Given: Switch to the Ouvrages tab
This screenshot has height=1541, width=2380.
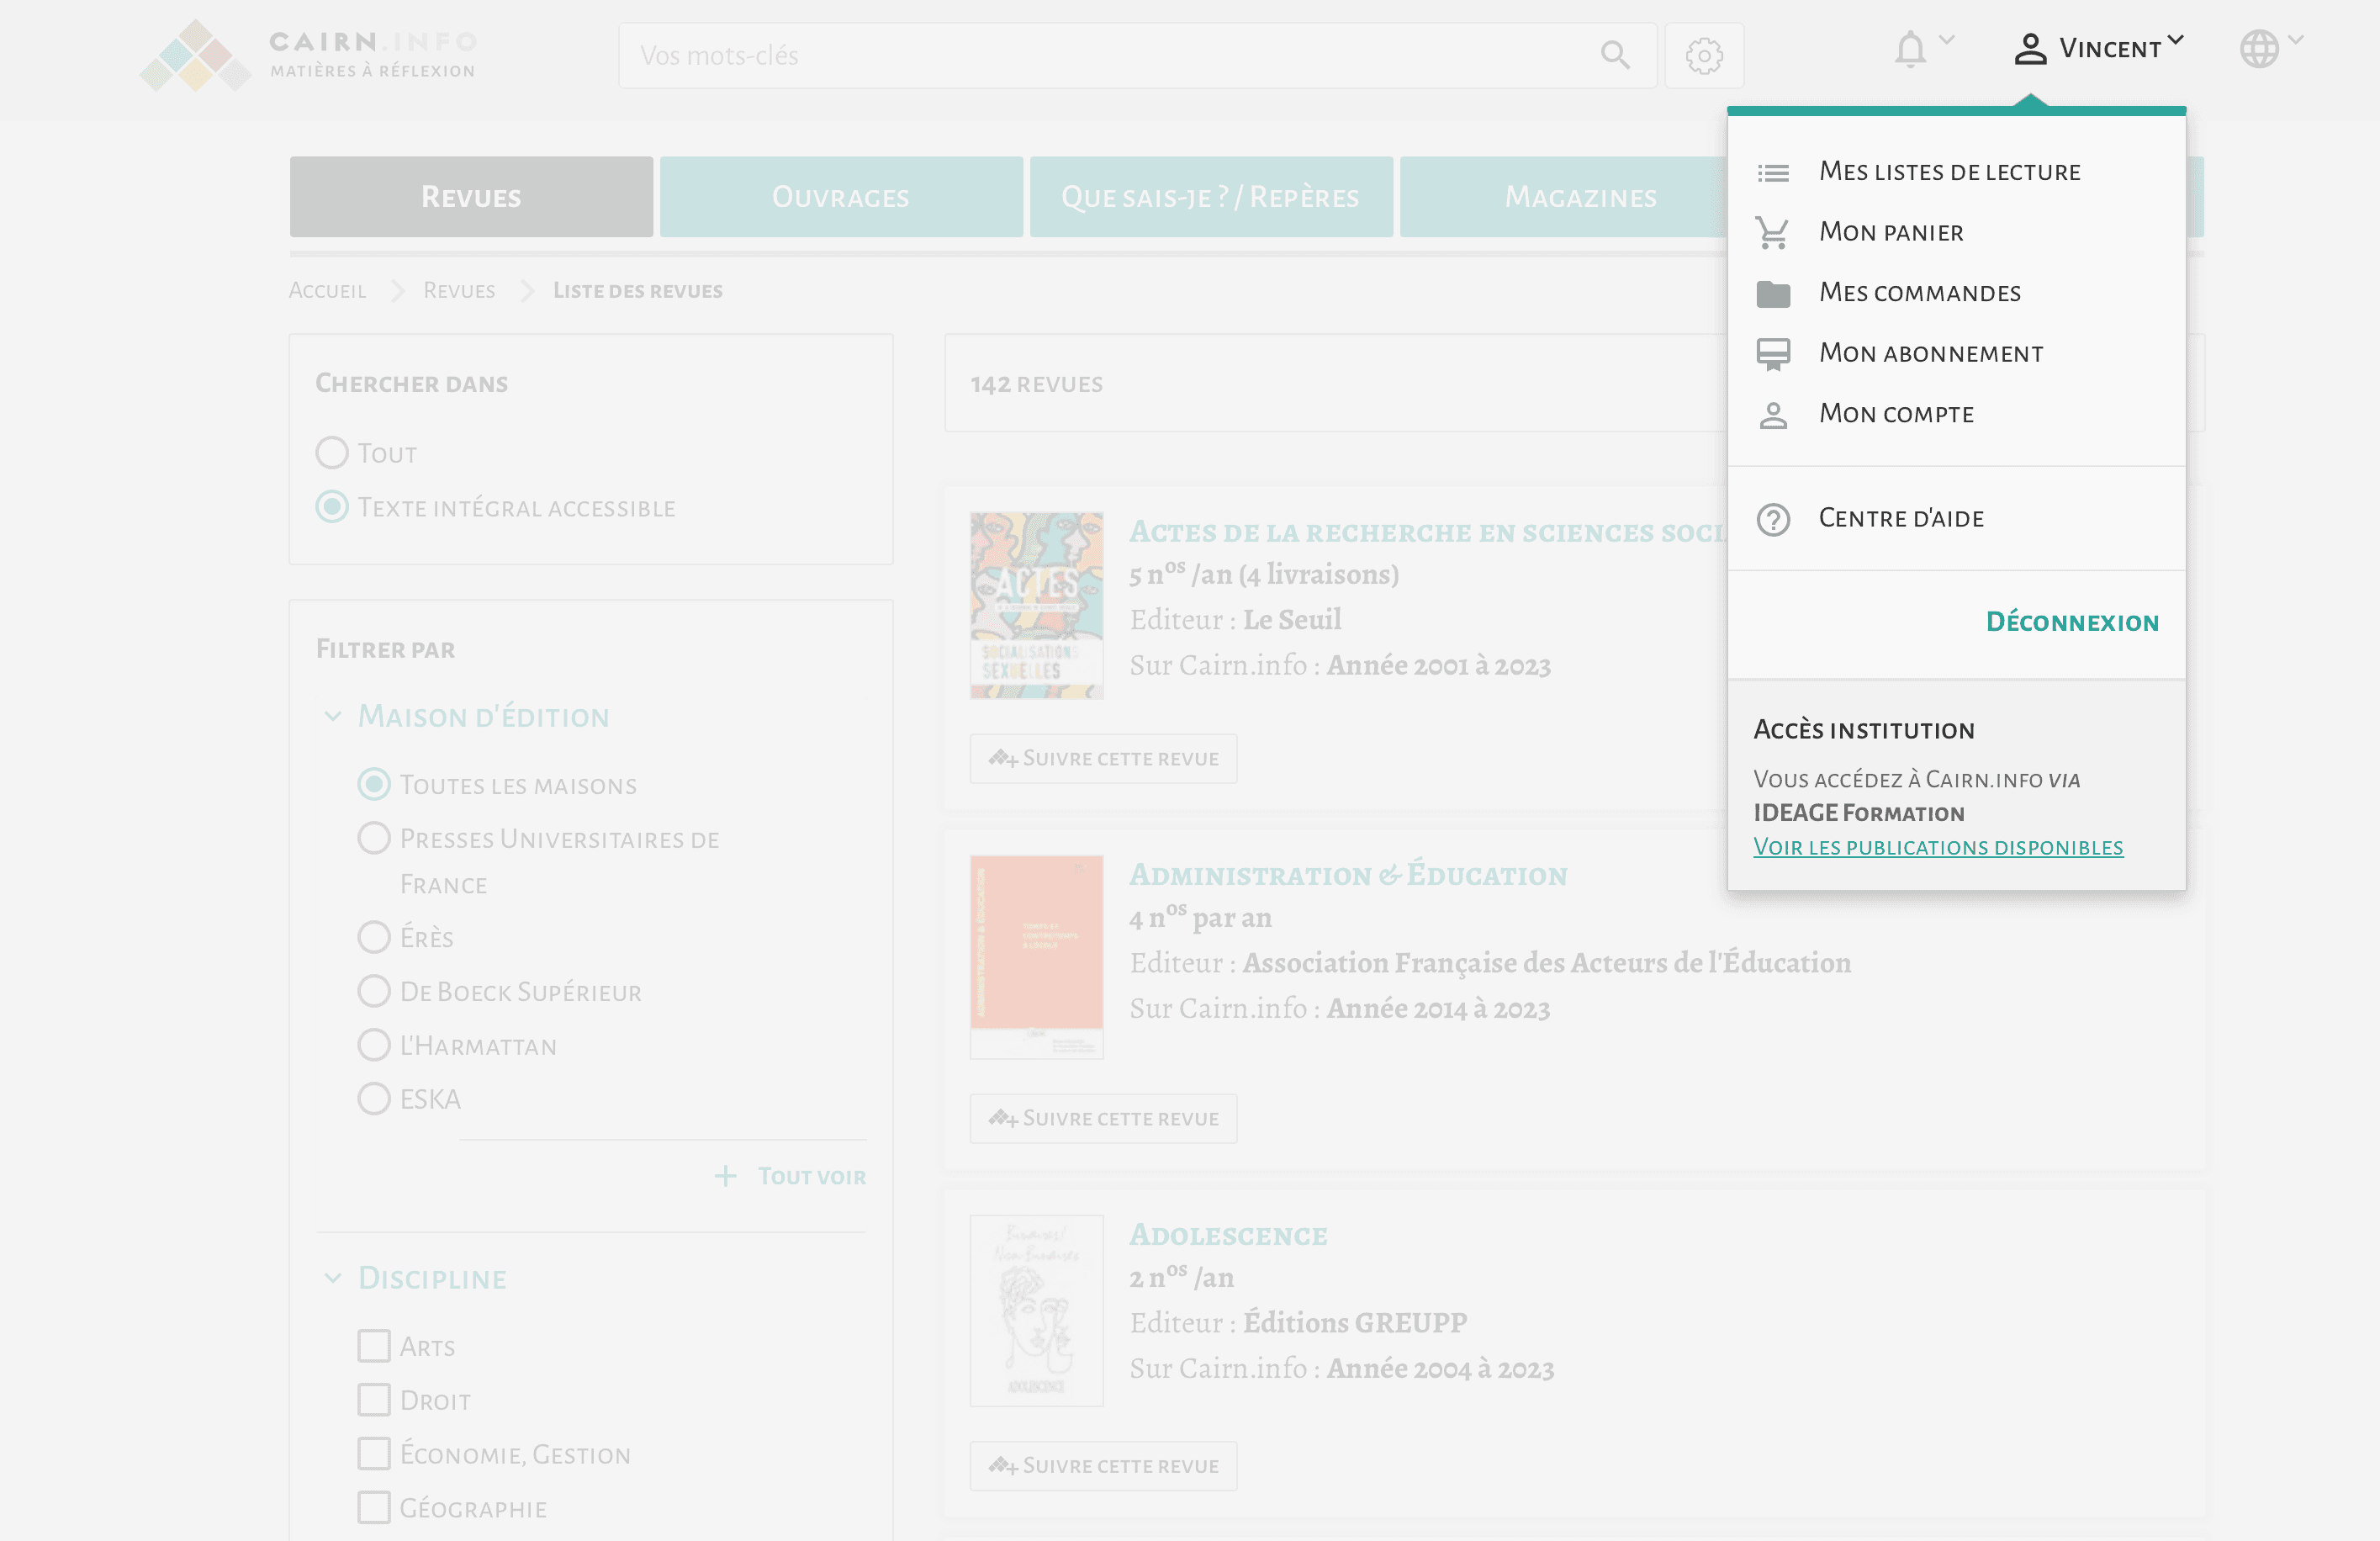Looking at the screenshot, I should (x=840, y=197).
